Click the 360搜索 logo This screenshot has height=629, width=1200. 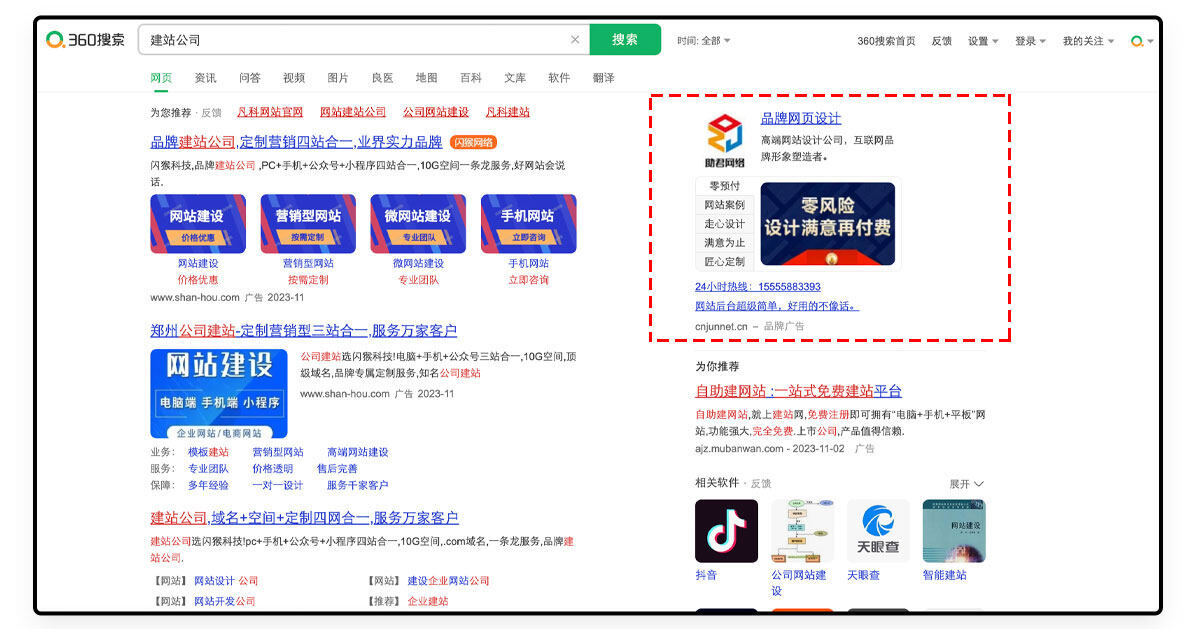(86, 40)
